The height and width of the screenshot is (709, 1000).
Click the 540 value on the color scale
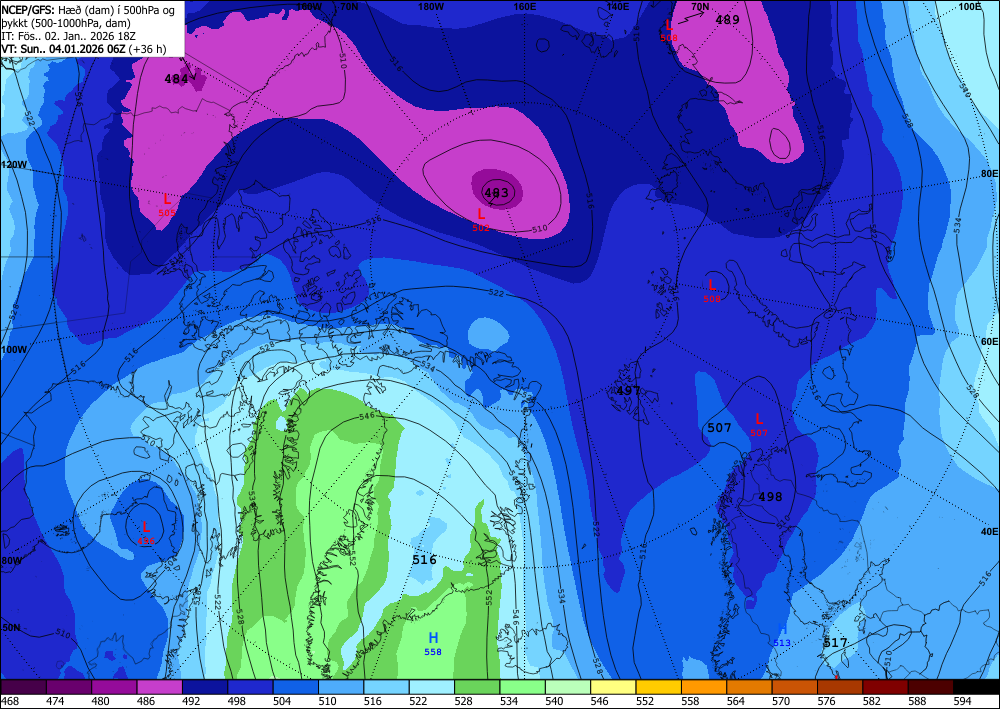click(554, 701)
